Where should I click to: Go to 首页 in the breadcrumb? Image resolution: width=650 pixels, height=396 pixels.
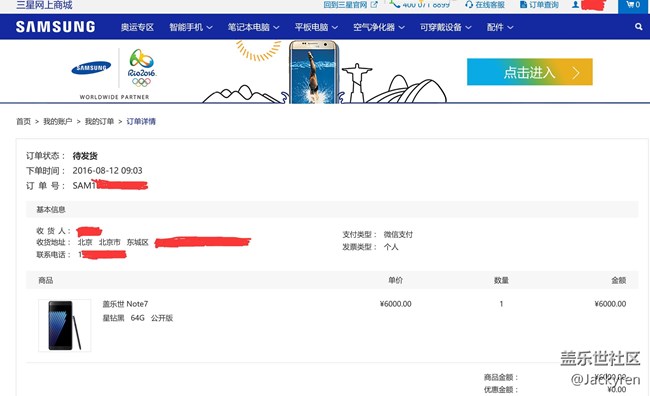(x=23, y=121)
